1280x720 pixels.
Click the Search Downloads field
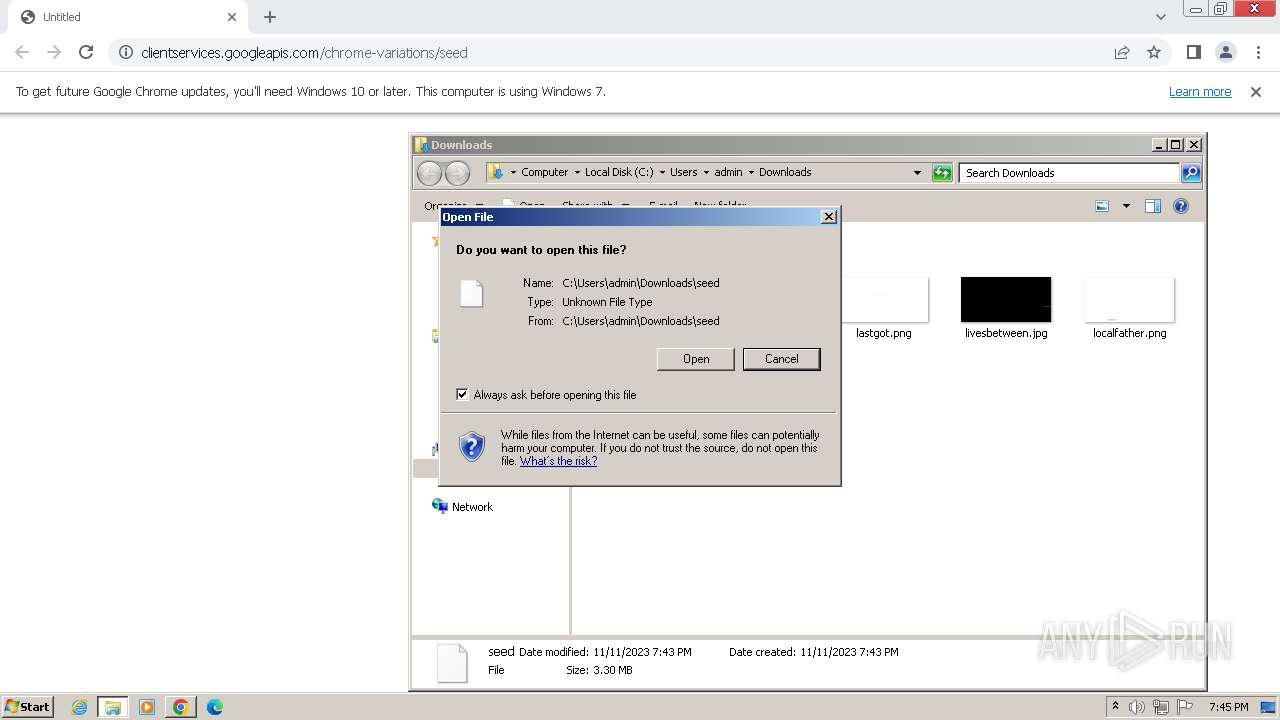[1069, 173]
